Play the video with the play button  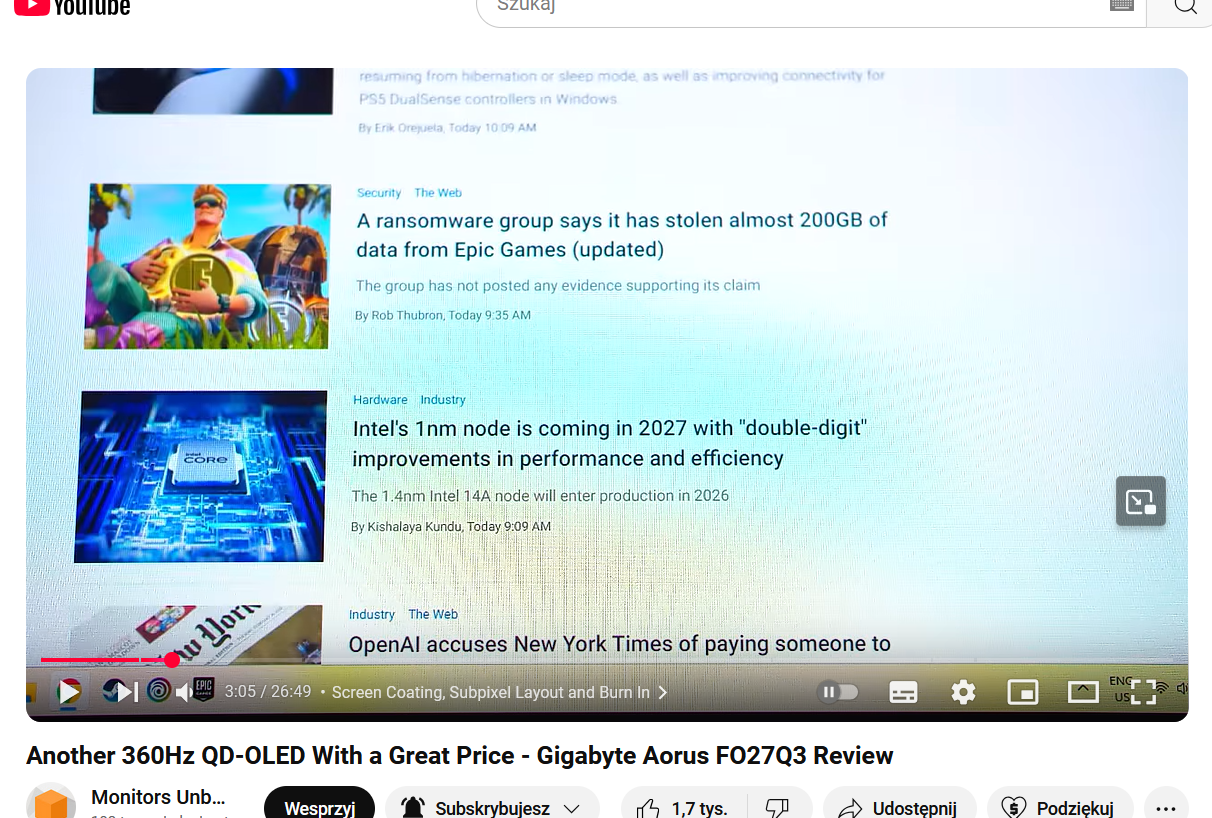(x=69, y=692)
